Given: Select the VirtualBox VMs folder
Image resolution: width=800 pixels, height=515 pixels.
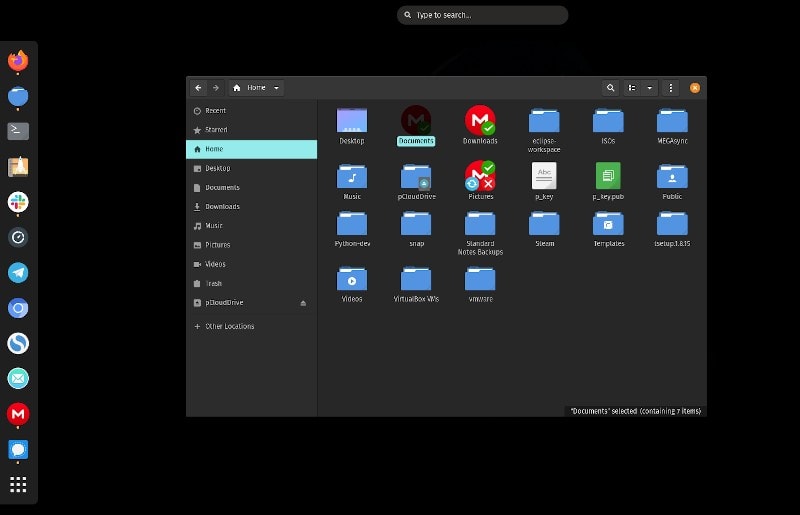Looking at the screenshot, I should pos(416,284).
